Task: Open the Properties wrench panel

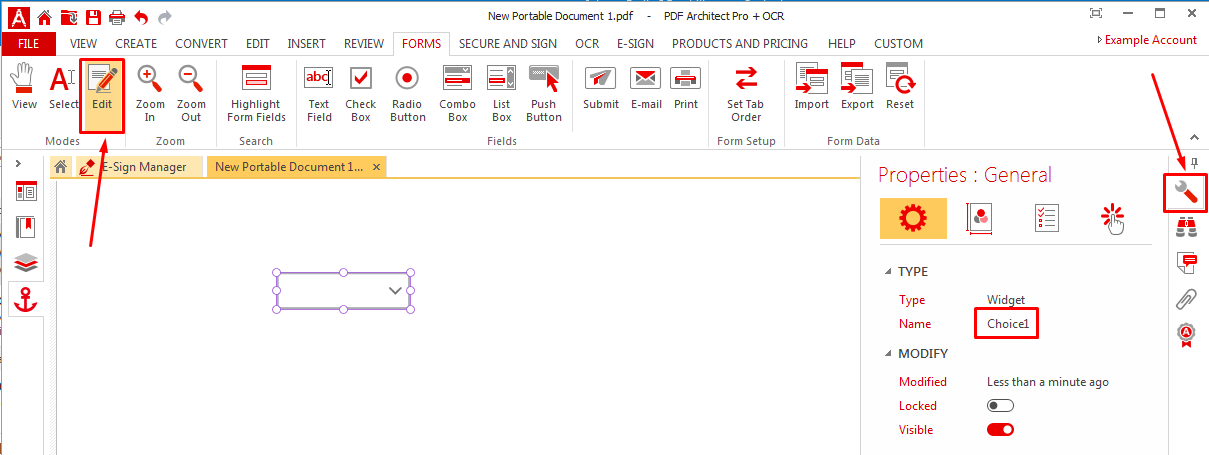Action: click(x=1185, y=193)
